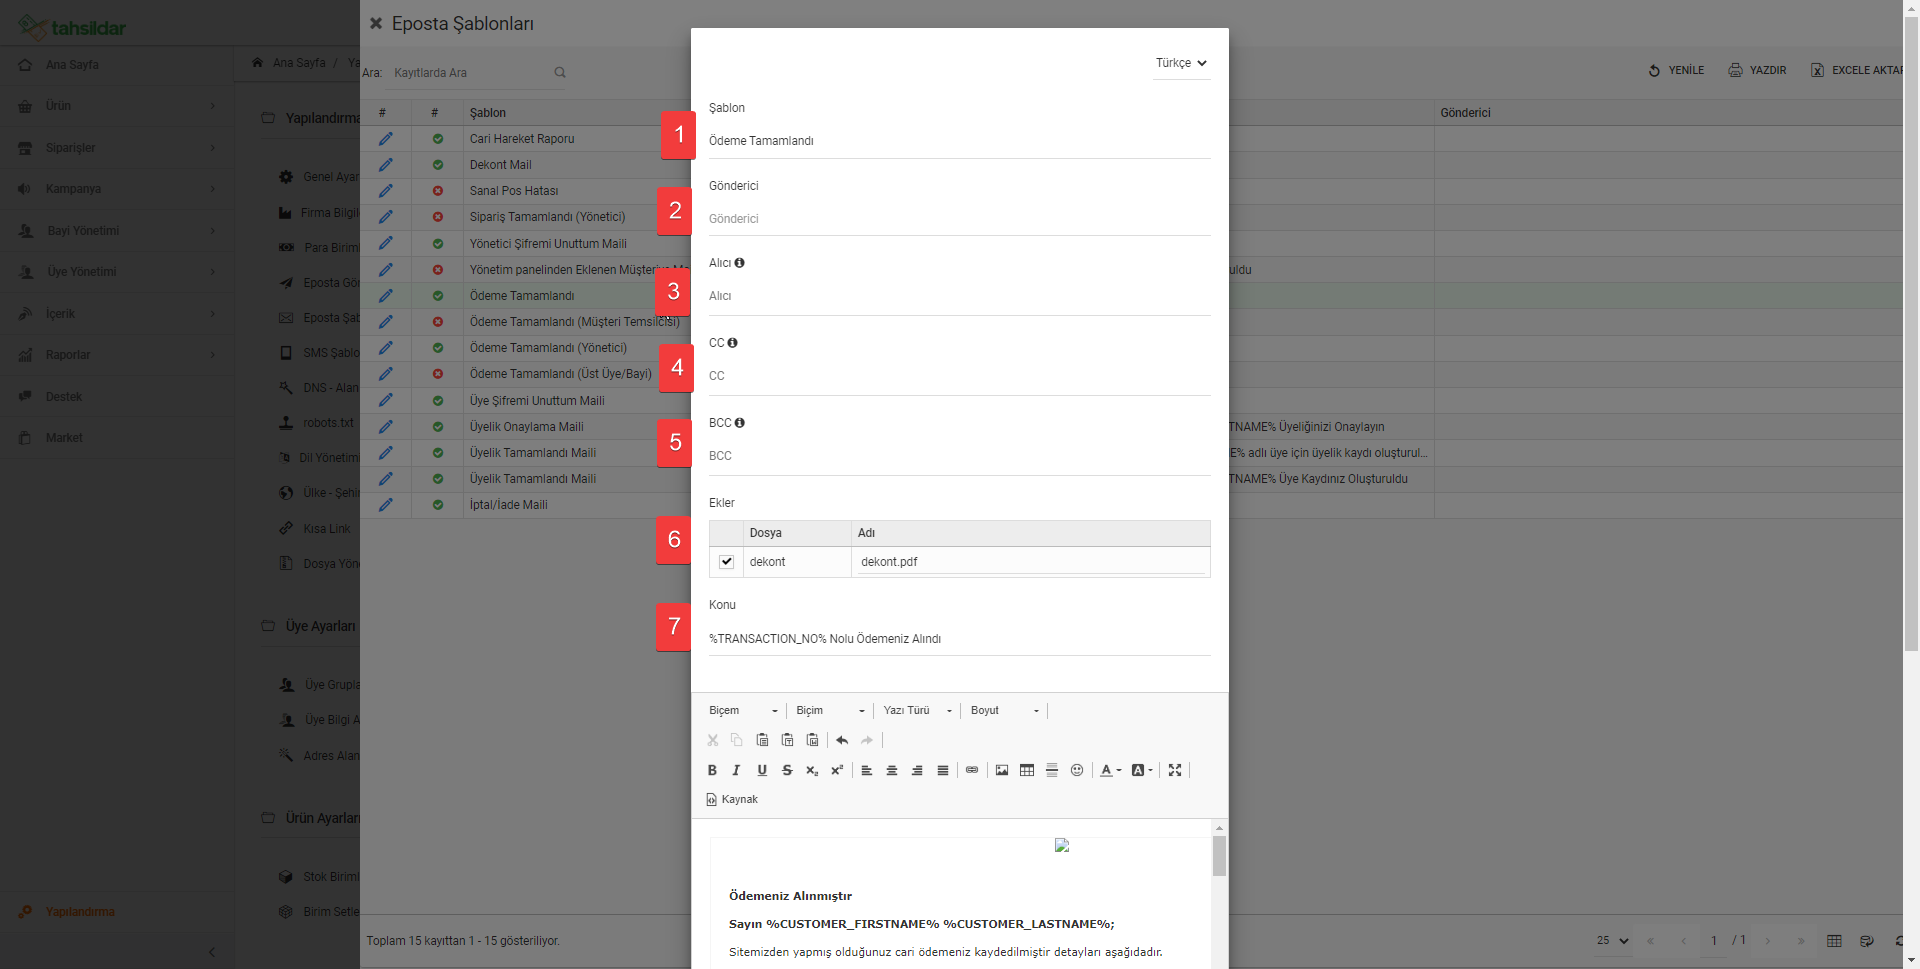
Task: Click the YAZDIR print button
Action: point(1757,70)
